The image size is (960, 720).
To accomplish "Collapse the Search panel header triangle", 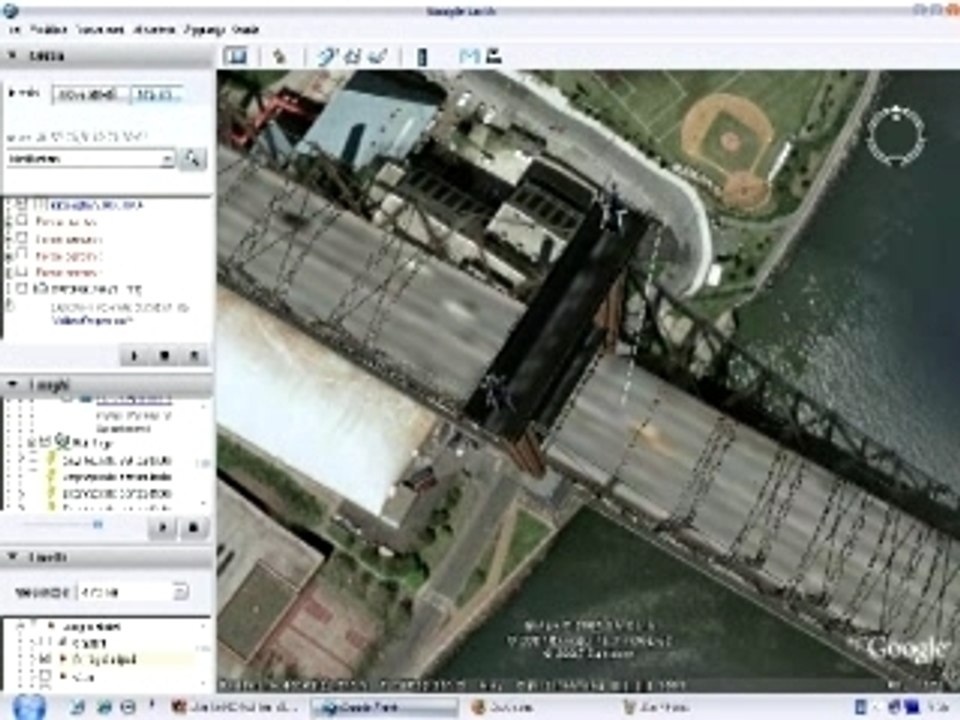I will [12, 55].
